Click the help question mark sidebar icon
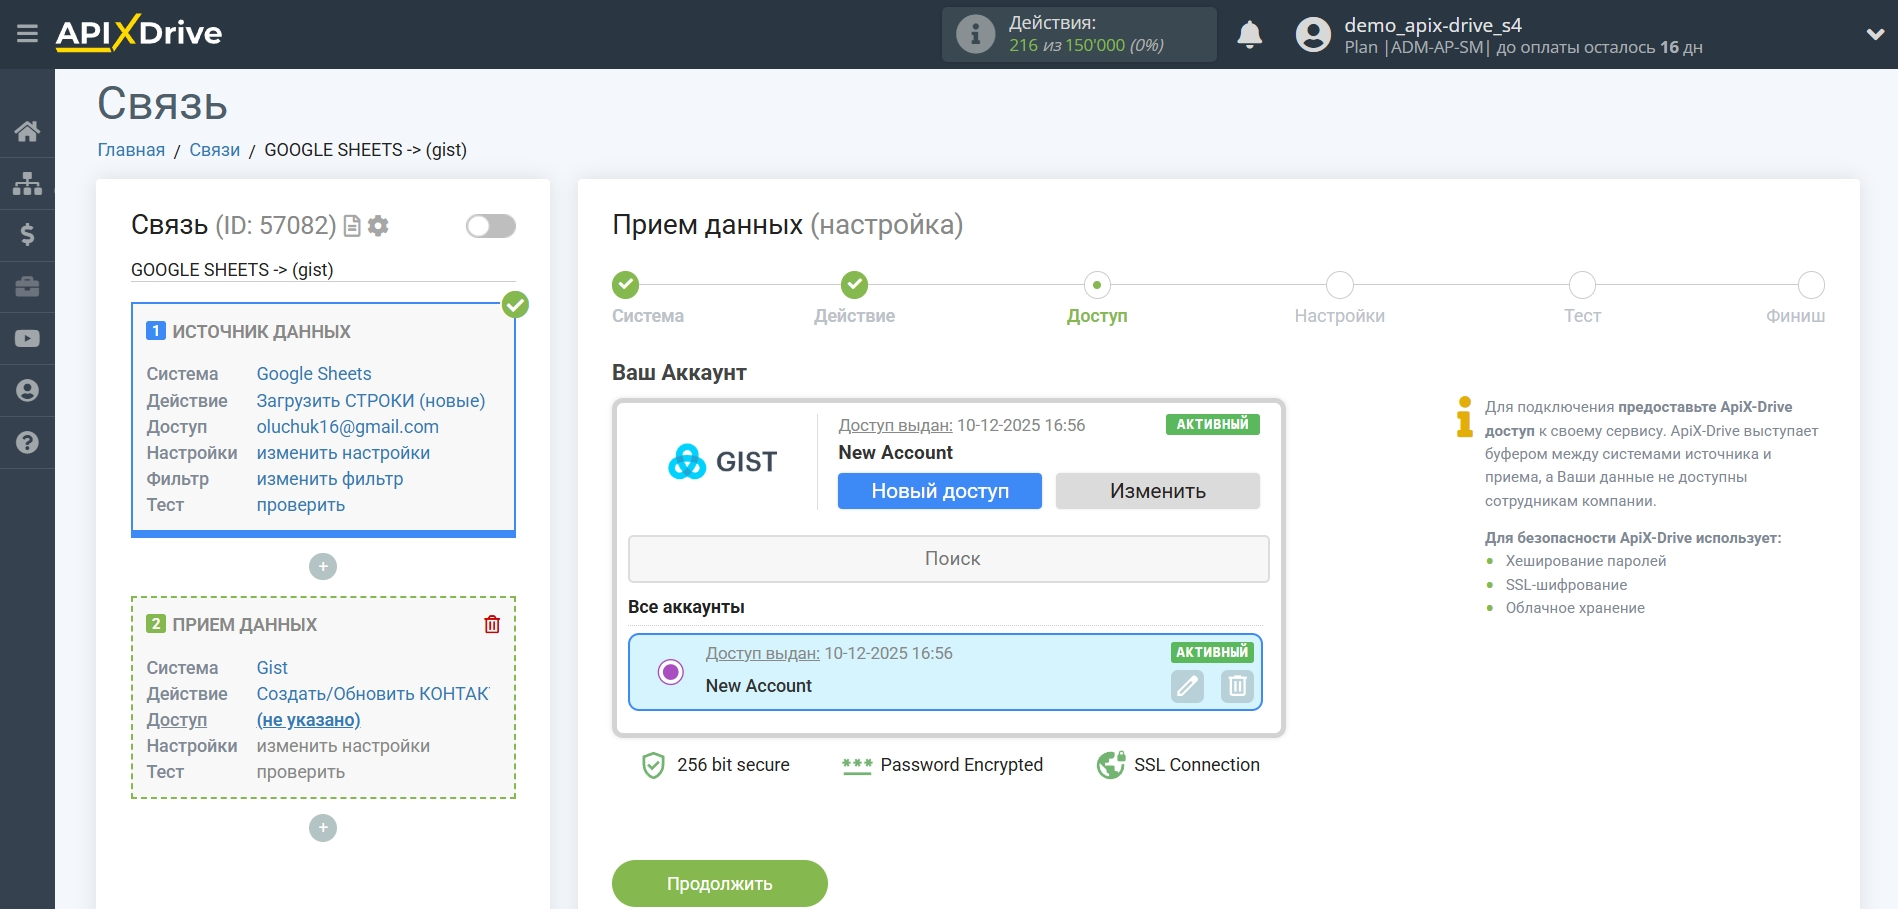Image resolution: width=1898 pixels, height=909 pixels. click(x=27, y=442)
